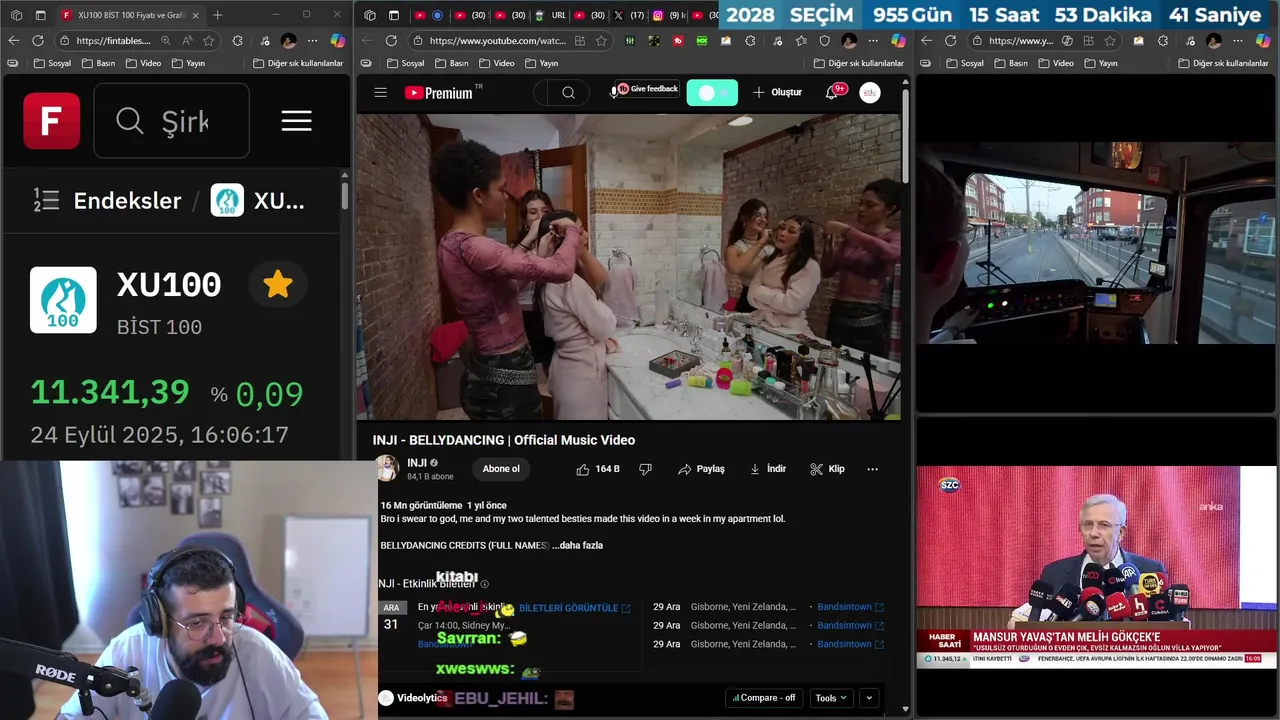The image size is (1280, 720).
Task: Click the XU100 breadcrumb icon
Action: click(227, 200)
